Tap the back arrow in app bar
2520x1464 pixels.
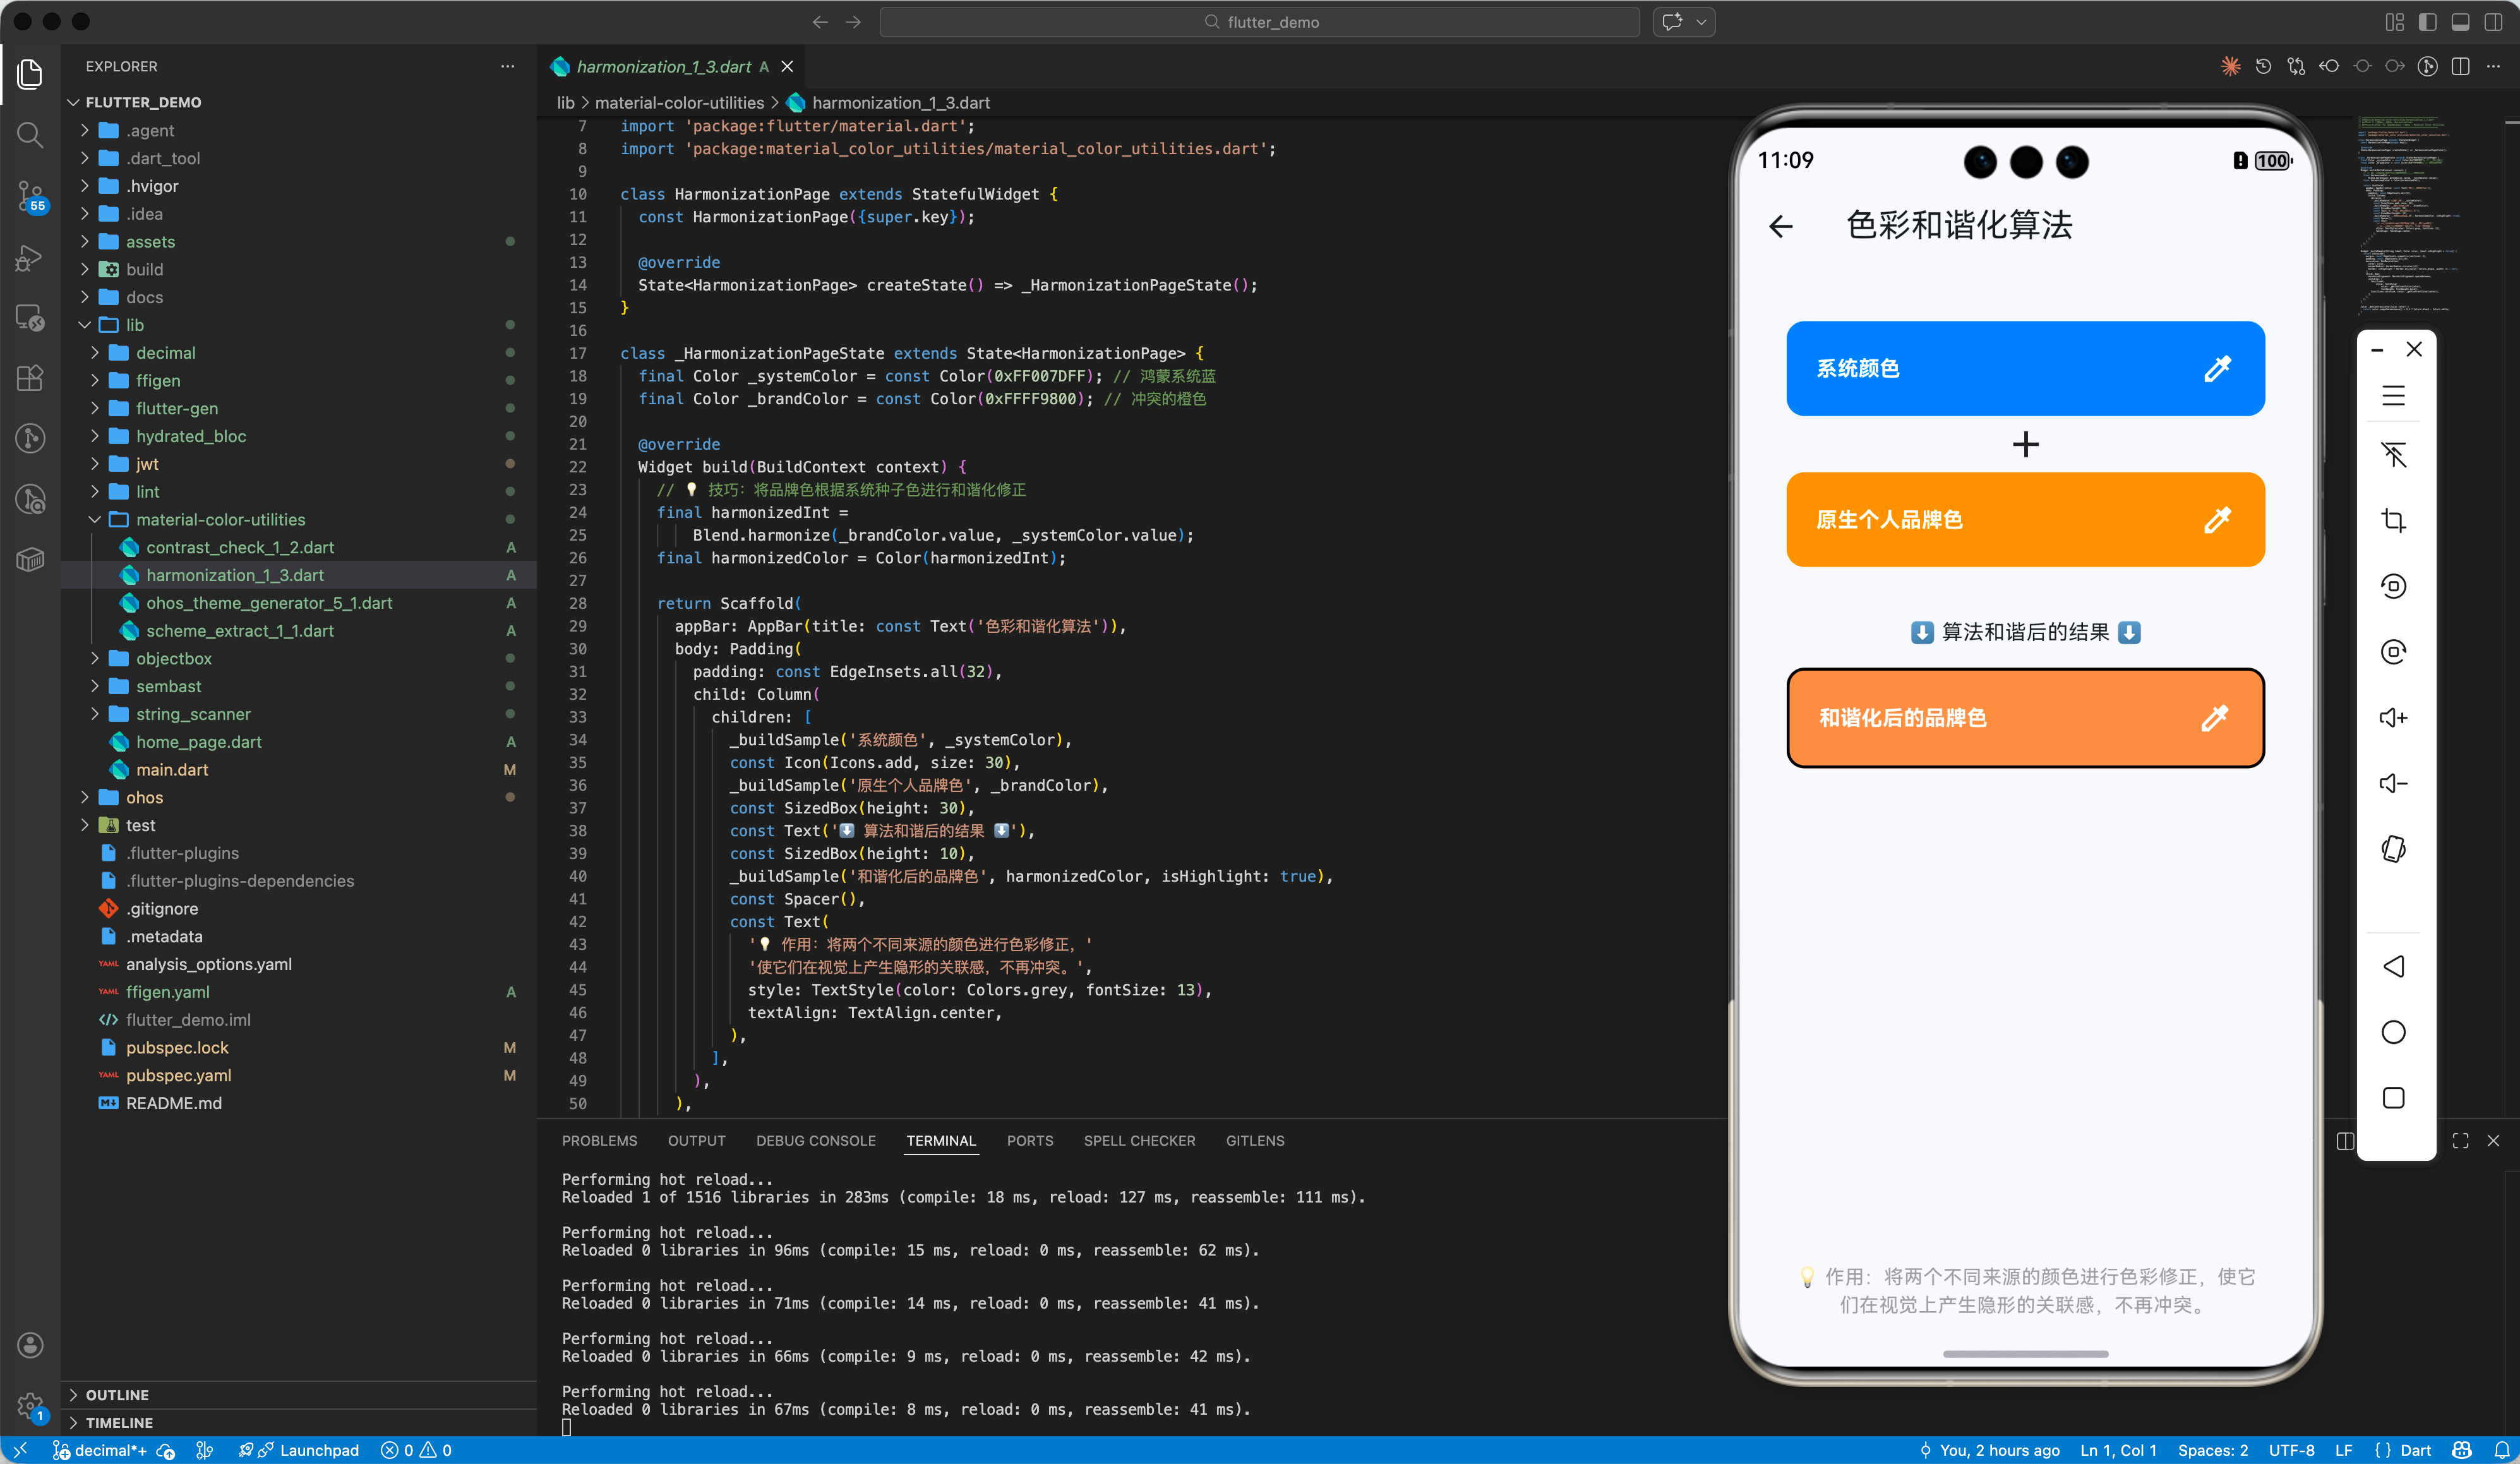tap(1781, 227)
